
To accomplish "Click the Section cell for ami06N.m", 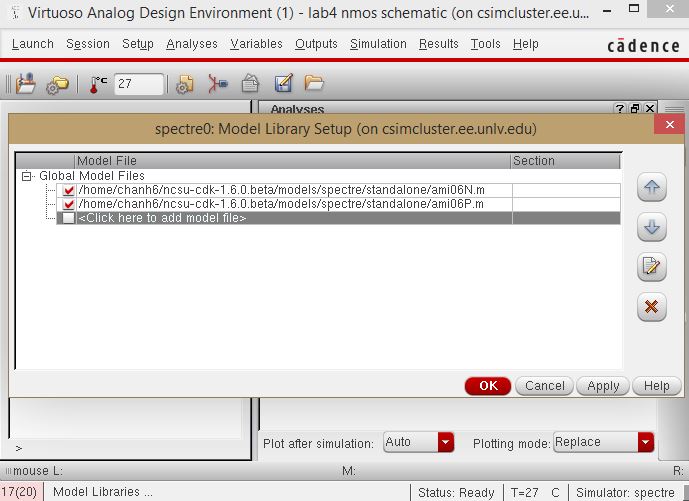I will point(566,190).
